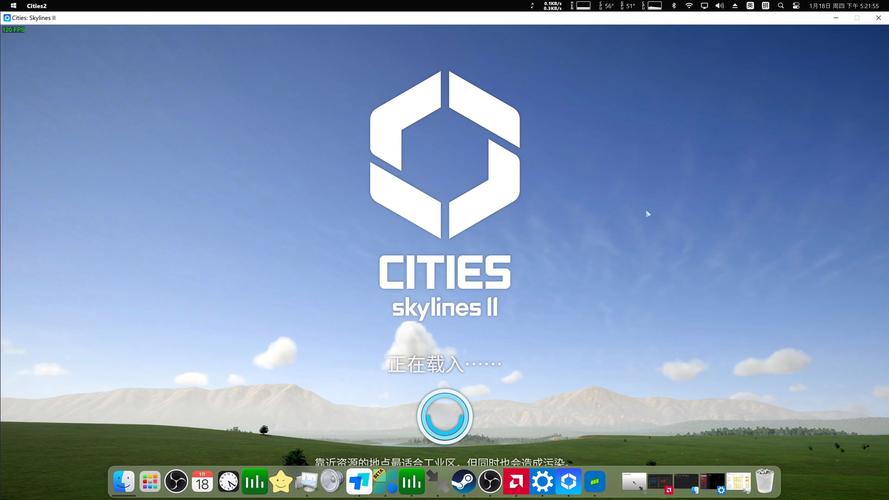Restore the yellowish minimized window beside the Trash
889x500 pixels.
(739, 482)
